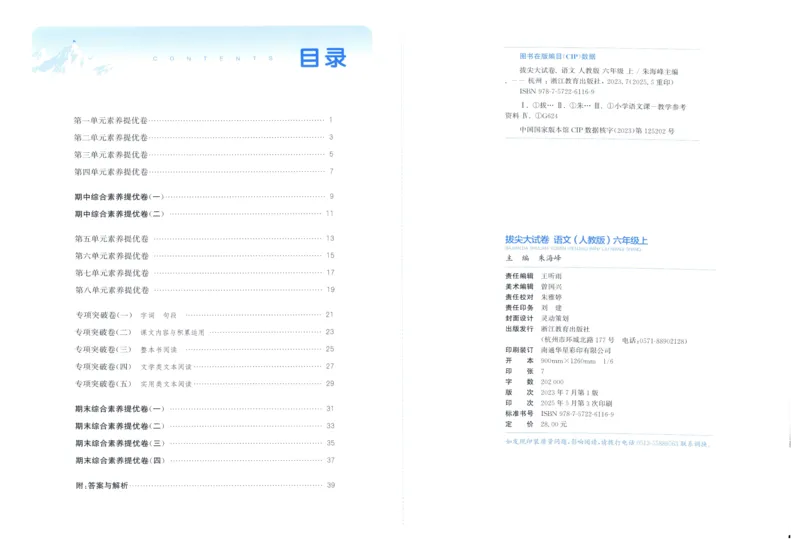Image resolution: width=800 pixels, height=550 pixels.
Task: Click 专项突破卷(四) 文学类文本阅读 entry
Action: (205, 366)
